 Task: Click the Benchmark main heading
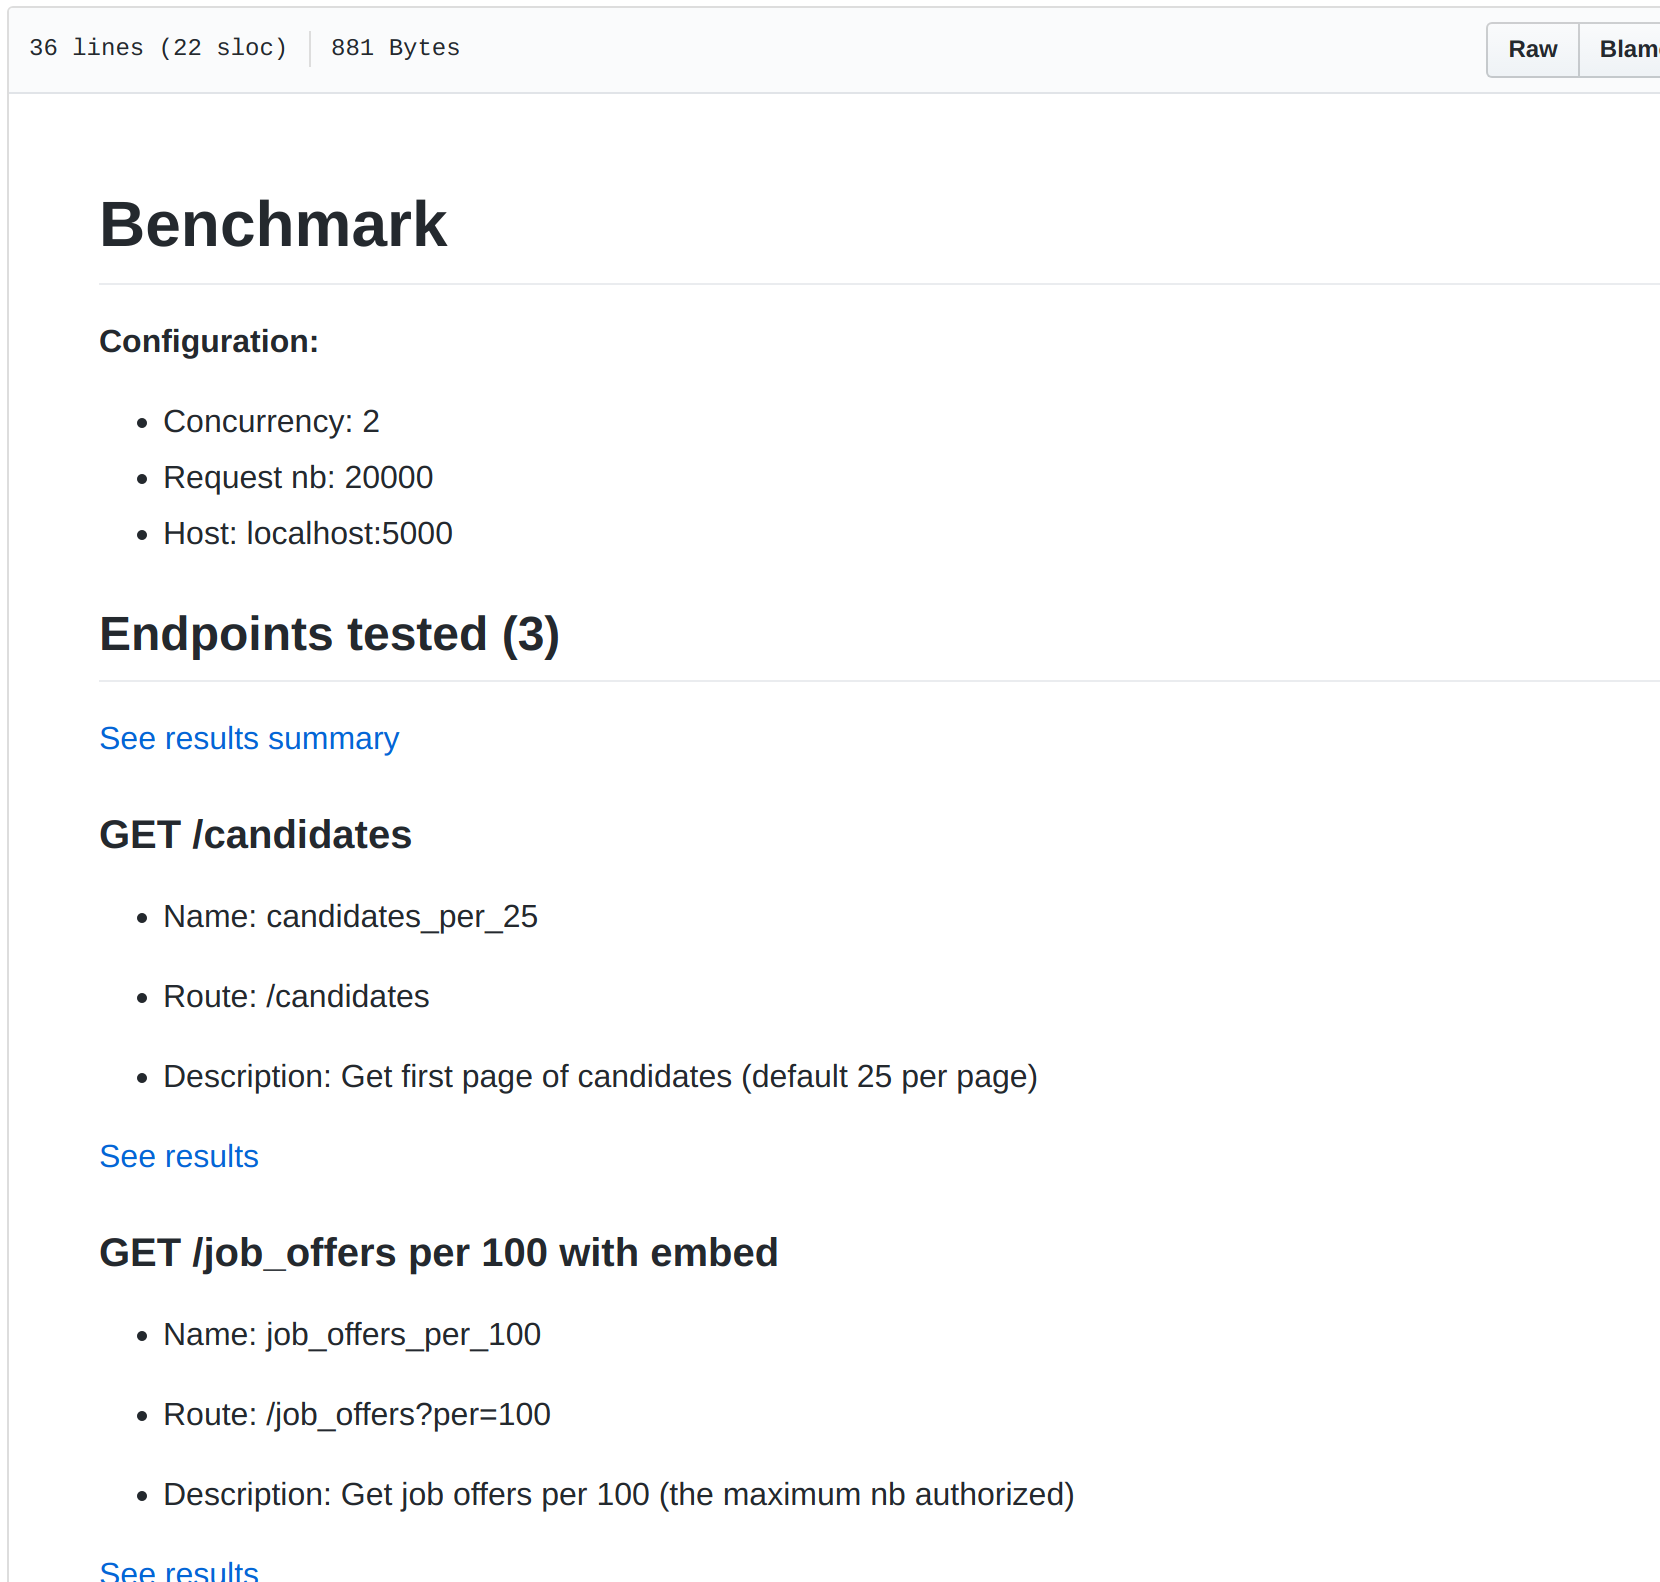pos(273,224)
